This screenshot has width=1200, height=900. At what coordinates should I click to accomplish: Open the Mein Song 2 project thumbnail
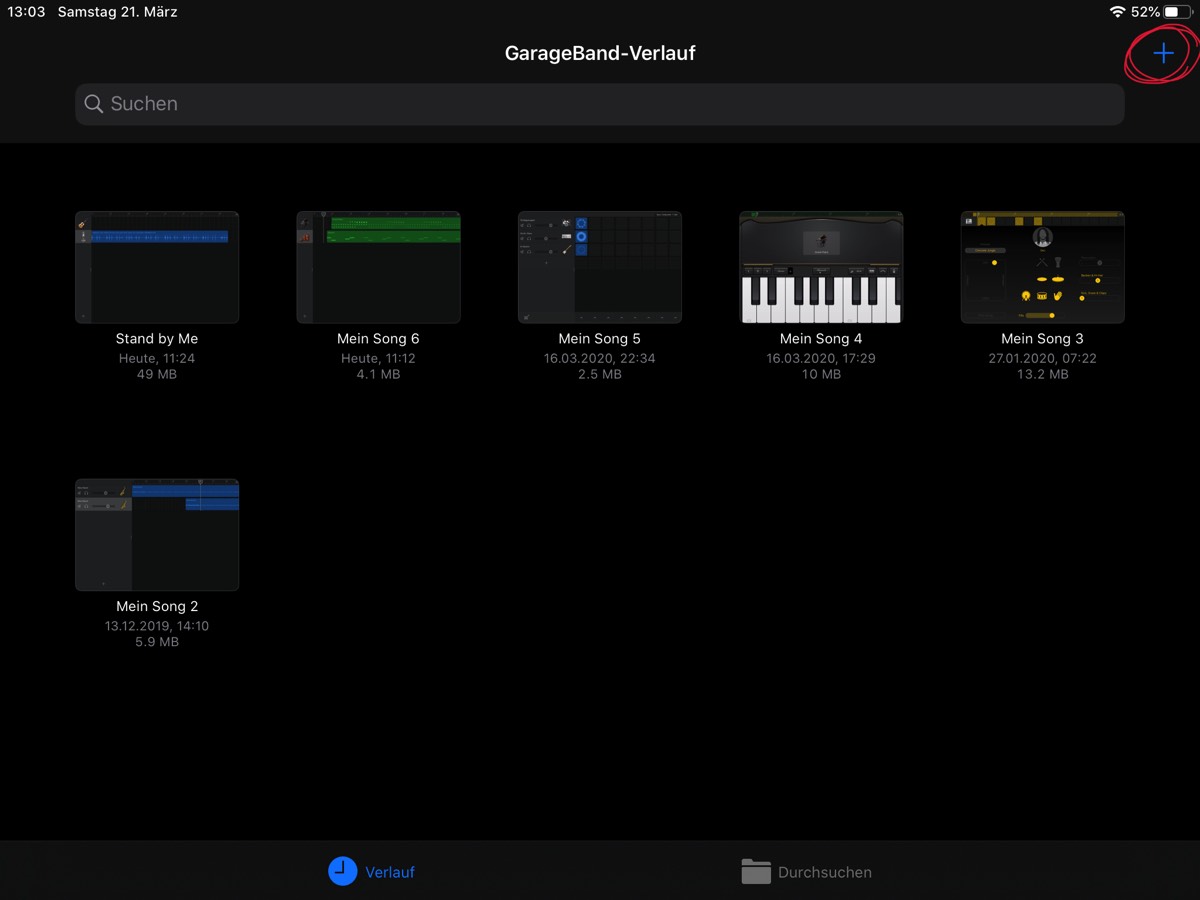tap(157, 535)
